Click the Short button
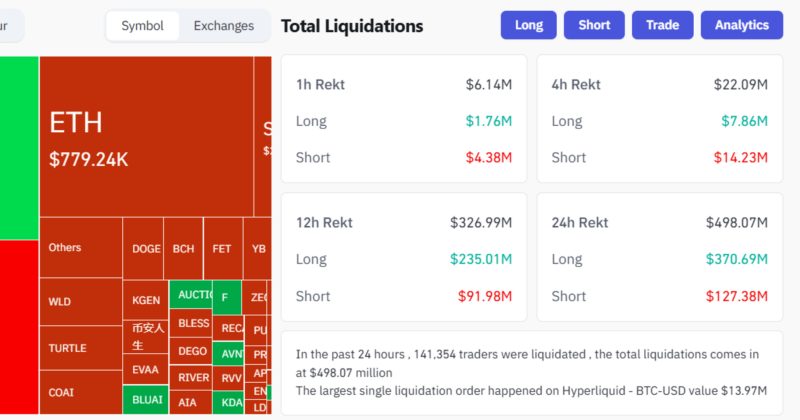 point(594,25)
